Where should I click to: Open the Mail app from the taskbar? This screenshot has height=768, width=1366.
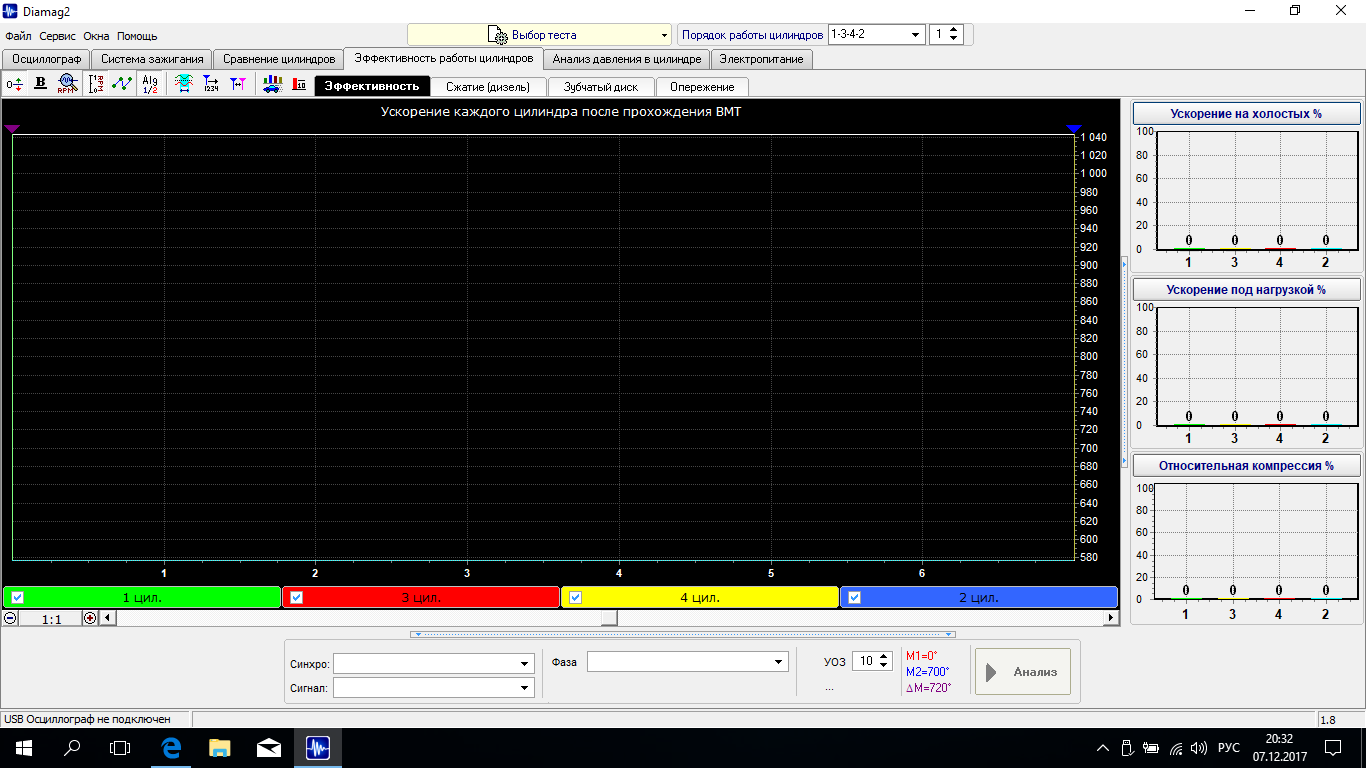[268, 747]
